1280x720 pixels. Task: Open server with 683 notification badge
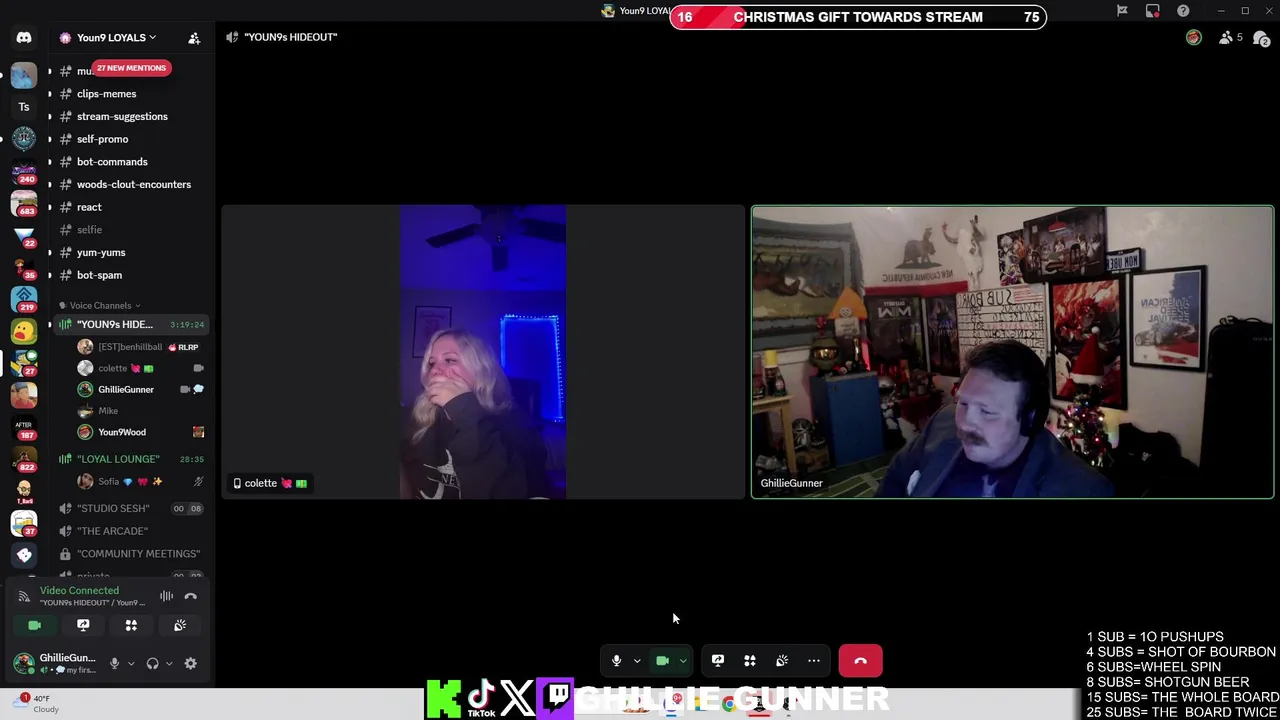(24, 204)
